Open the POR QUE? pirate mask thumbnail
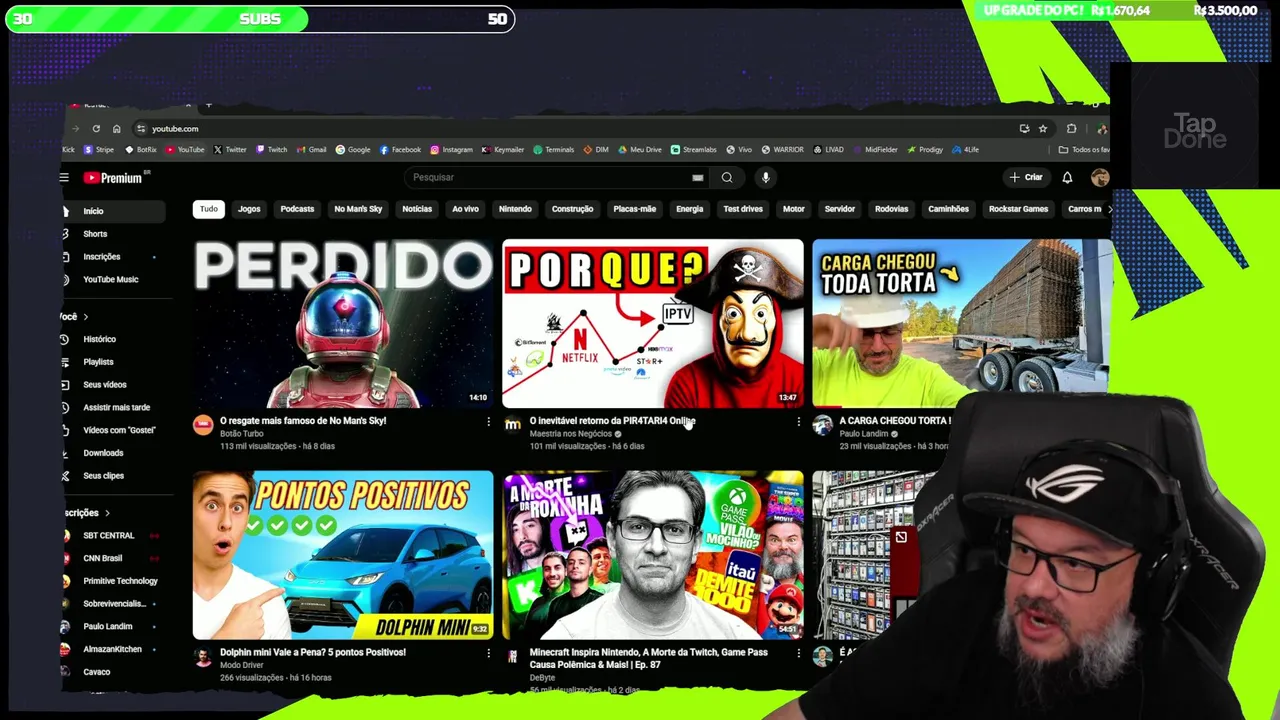The height and width of the screenshot is (720, 1280). [653, 323]
